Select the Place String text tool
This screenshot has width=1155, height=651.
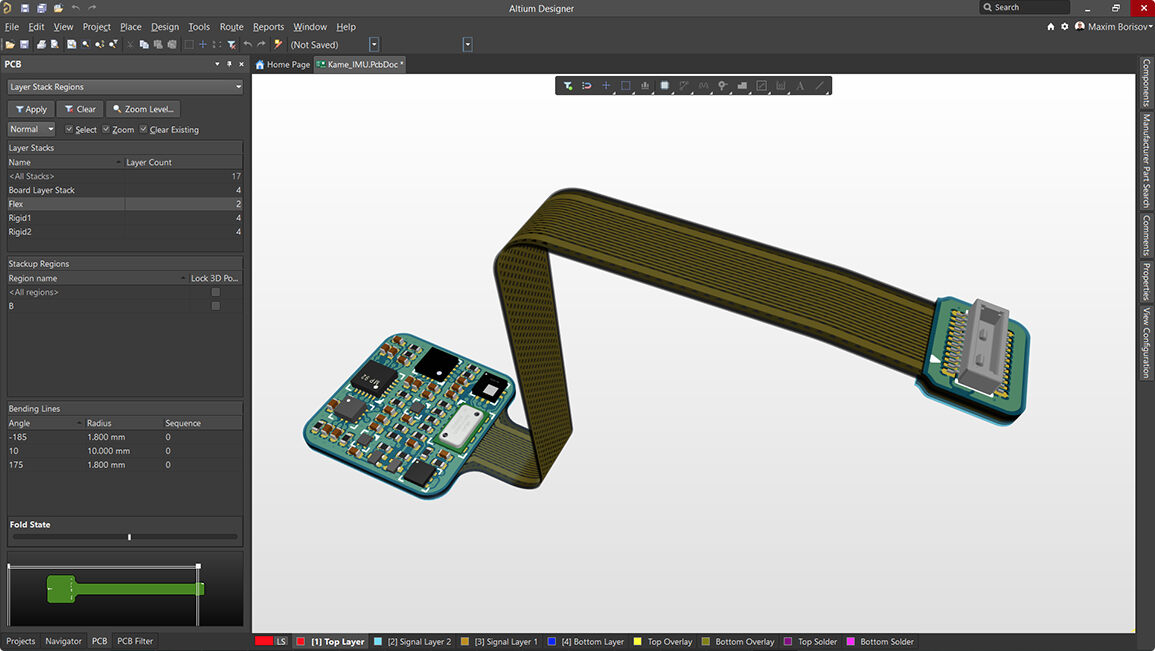(800, 86)
